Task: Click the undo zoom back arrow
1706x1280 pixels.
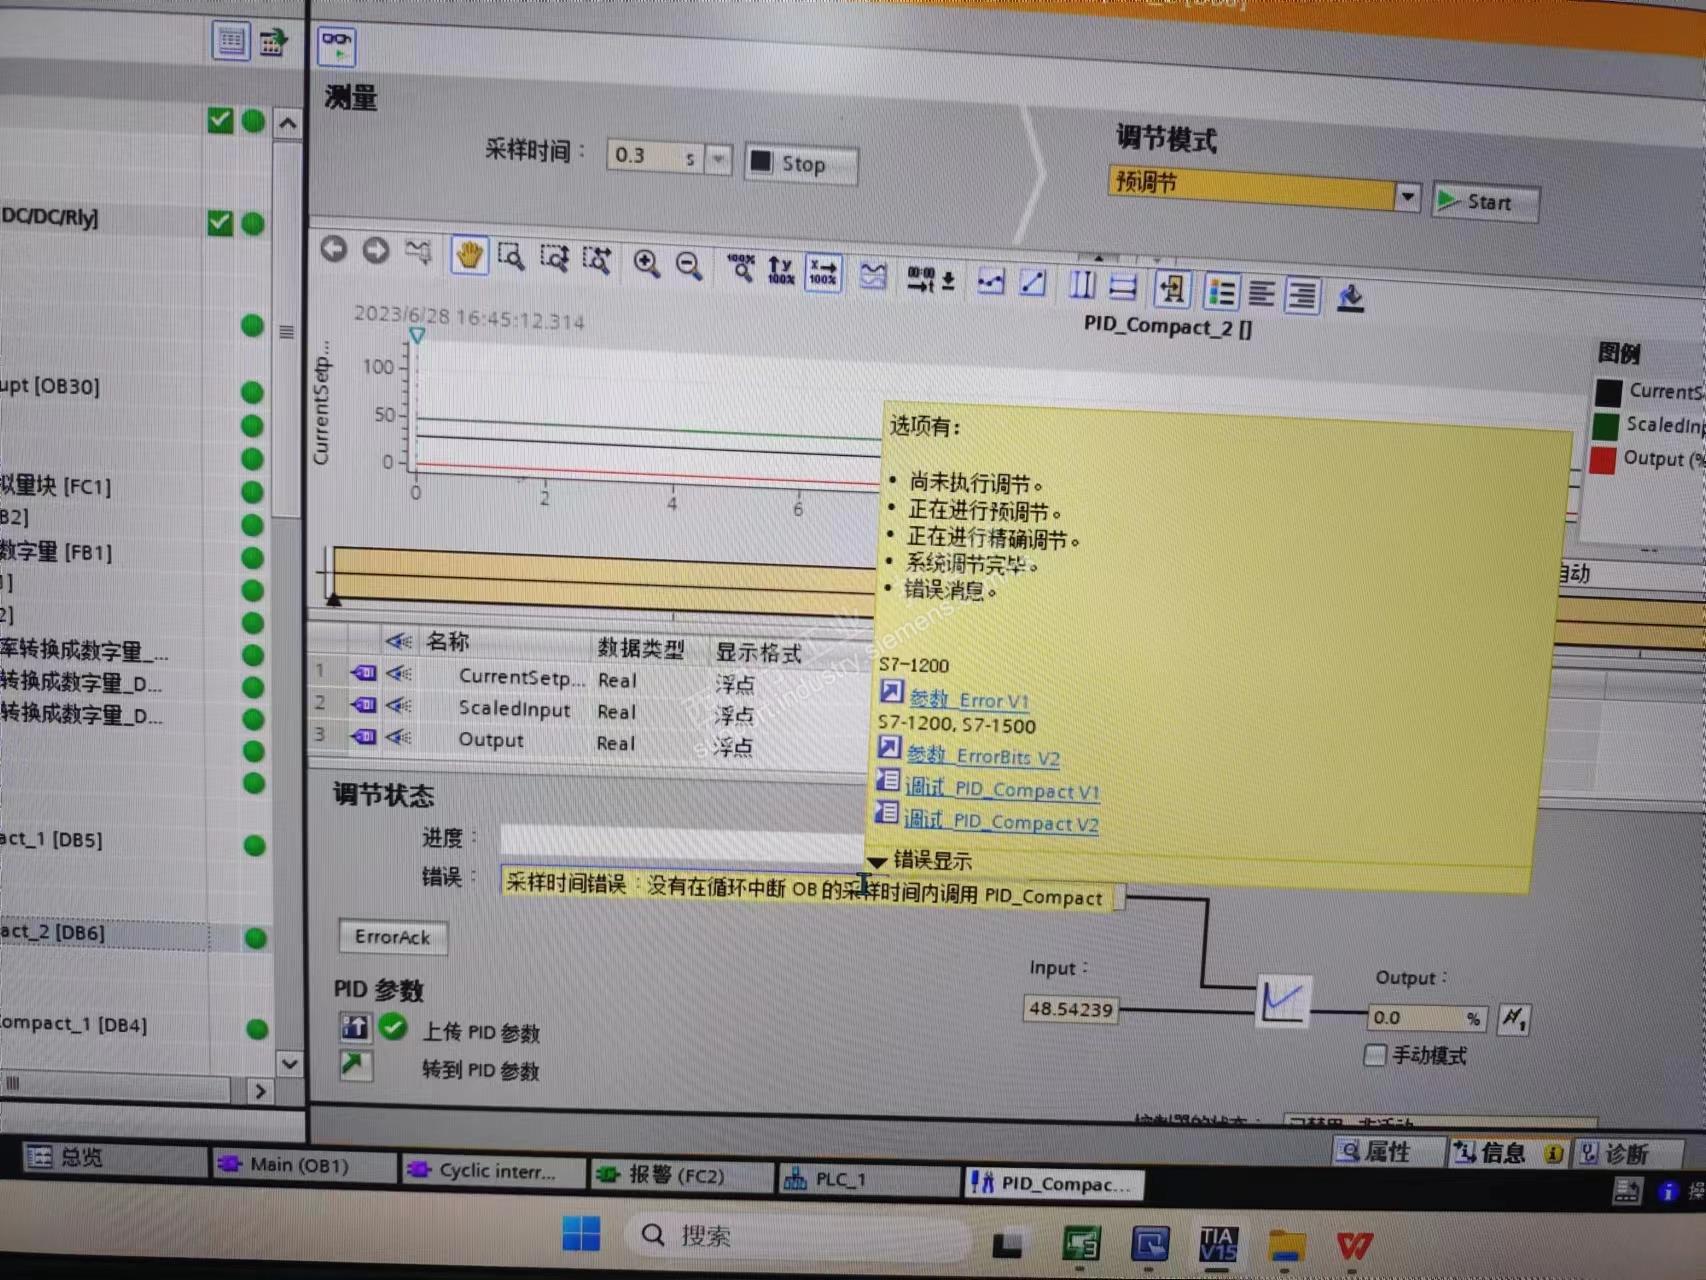Action: [334, 248]
